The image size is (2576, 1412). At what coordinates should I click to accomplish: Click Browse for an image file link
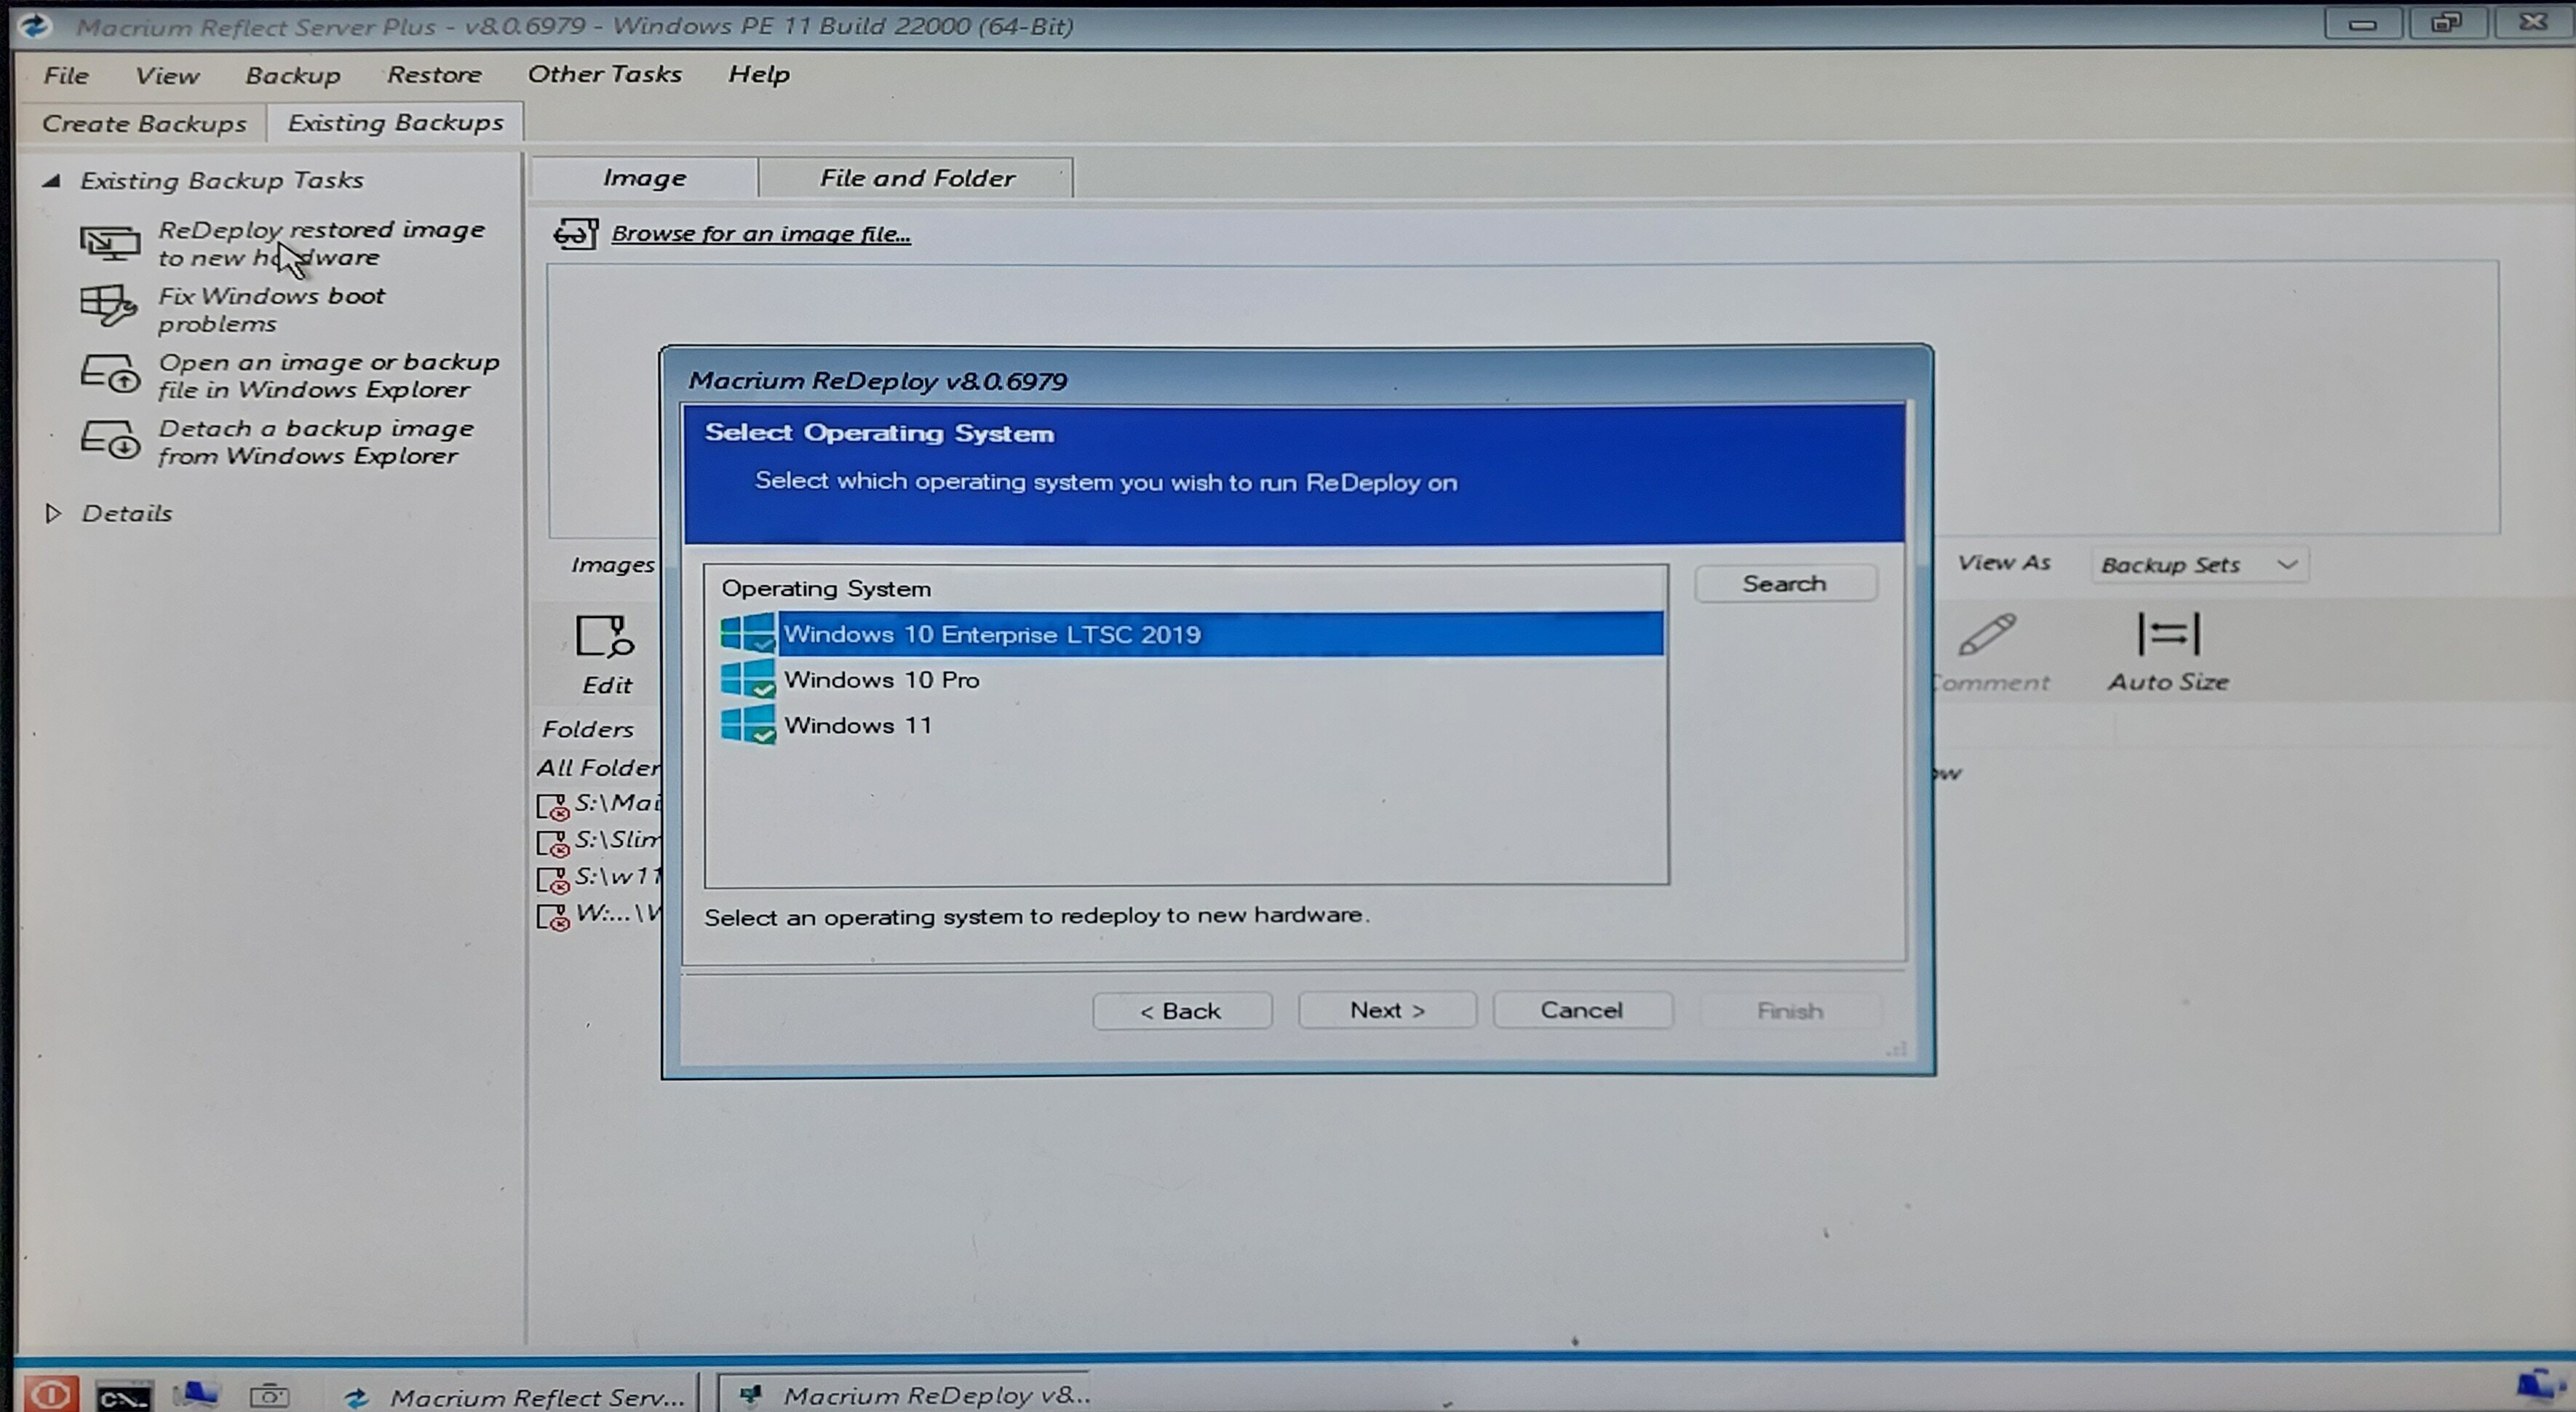coord(760,234)
